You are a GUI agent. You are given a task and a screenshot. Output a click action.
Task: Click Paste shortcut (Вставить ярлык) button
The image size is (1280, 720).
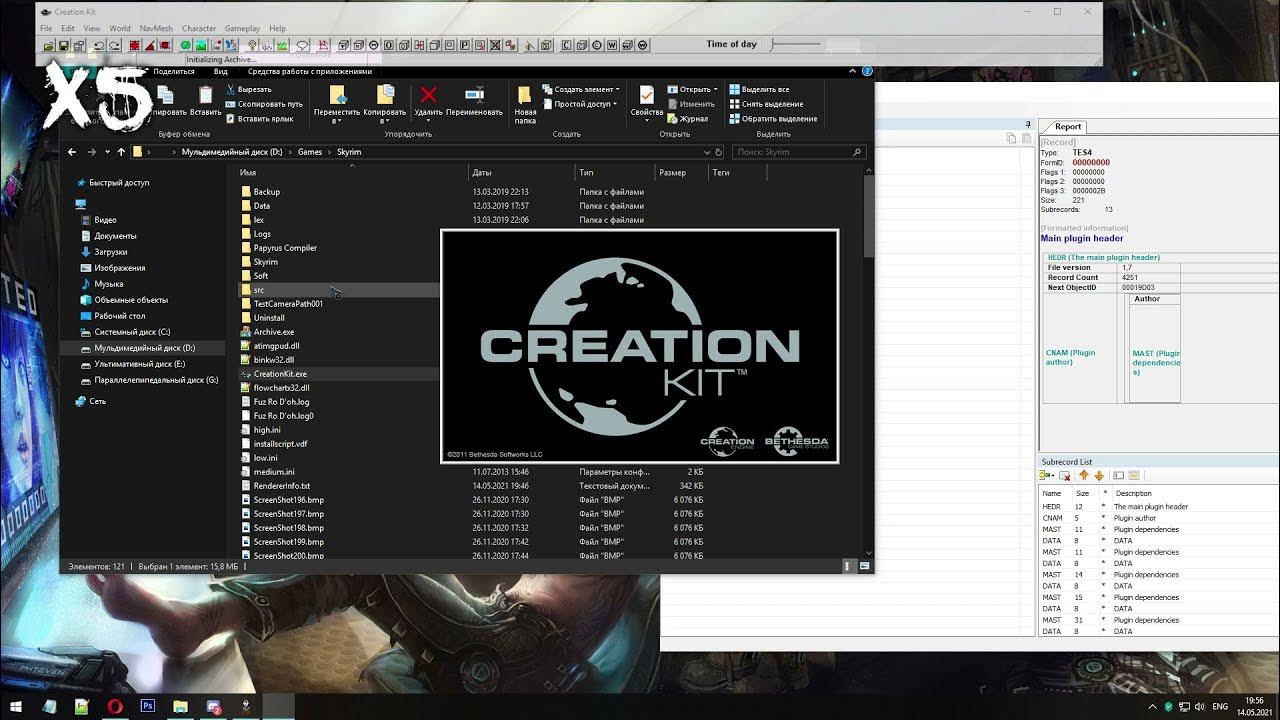tap(259, 119)
